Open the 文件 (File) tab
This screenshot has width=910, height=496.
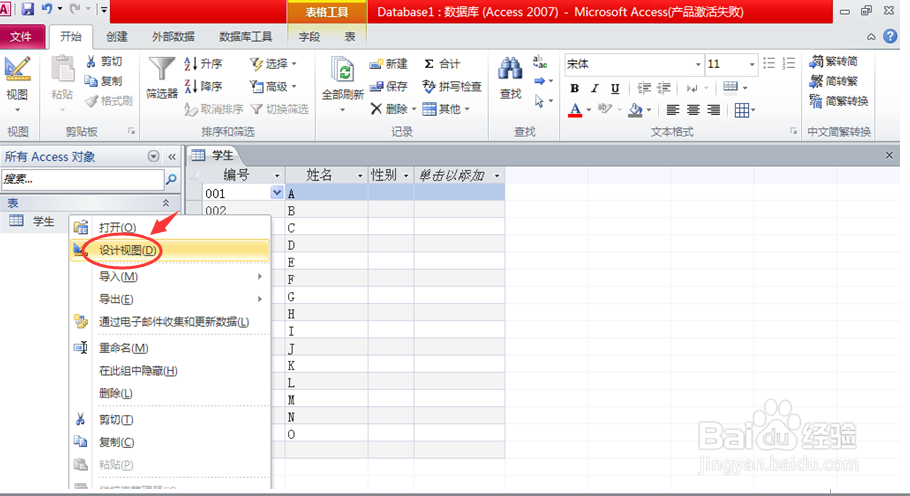pos(21,37)
